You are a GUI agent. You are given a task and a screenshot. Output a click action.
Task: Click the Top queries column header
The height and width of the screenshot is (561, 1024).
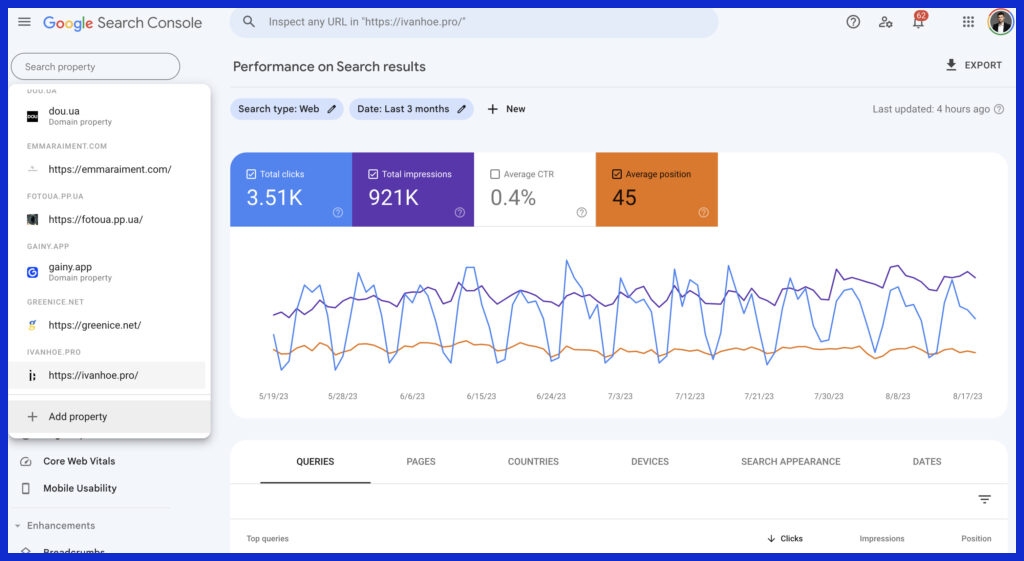(267, 538)
